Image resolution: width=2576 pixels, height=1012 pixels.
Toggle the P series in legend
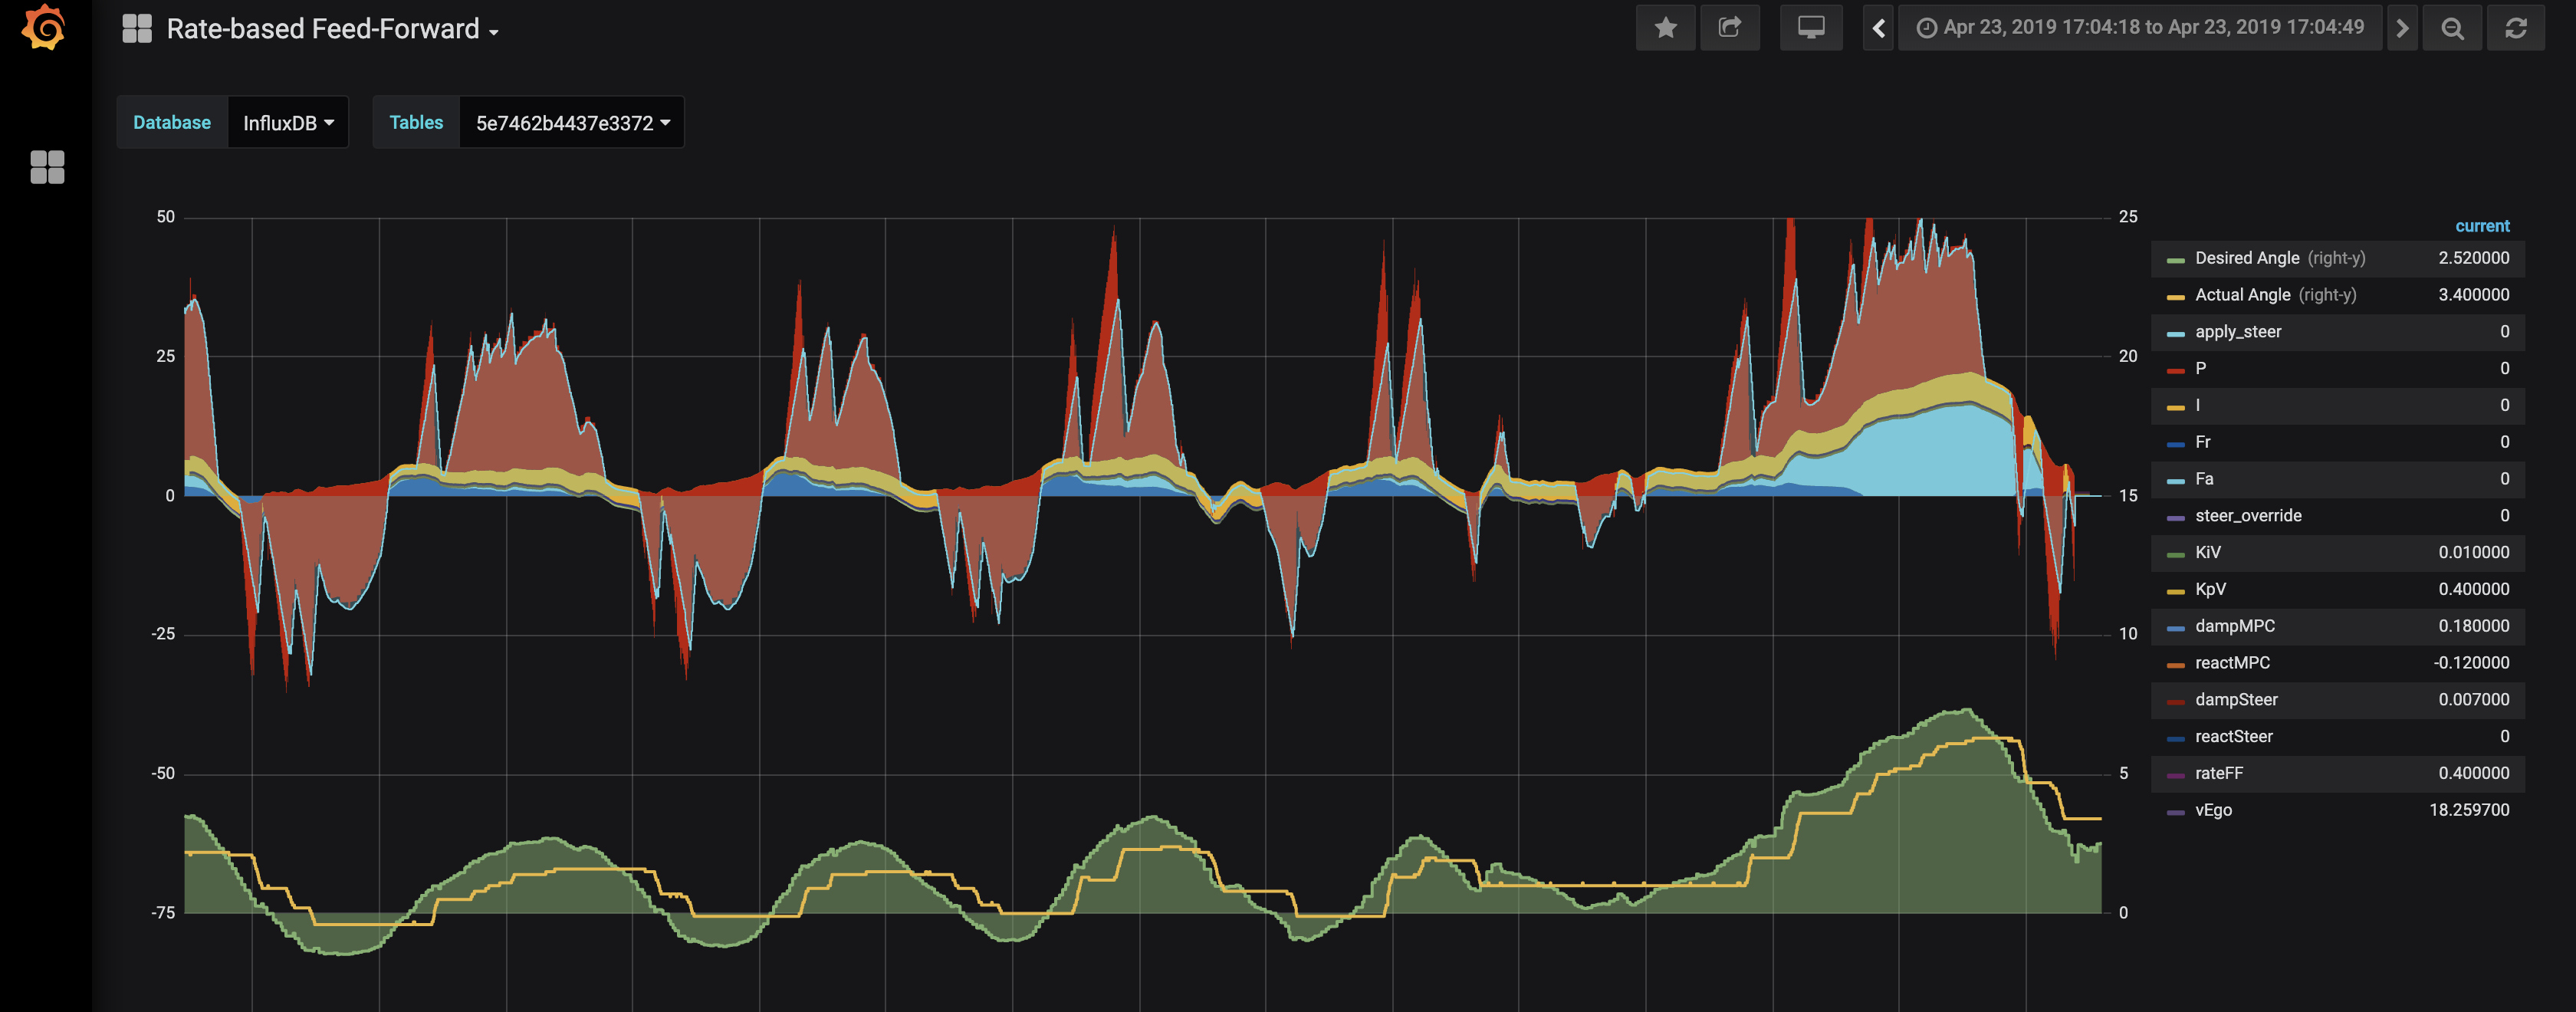(2200, 369)
